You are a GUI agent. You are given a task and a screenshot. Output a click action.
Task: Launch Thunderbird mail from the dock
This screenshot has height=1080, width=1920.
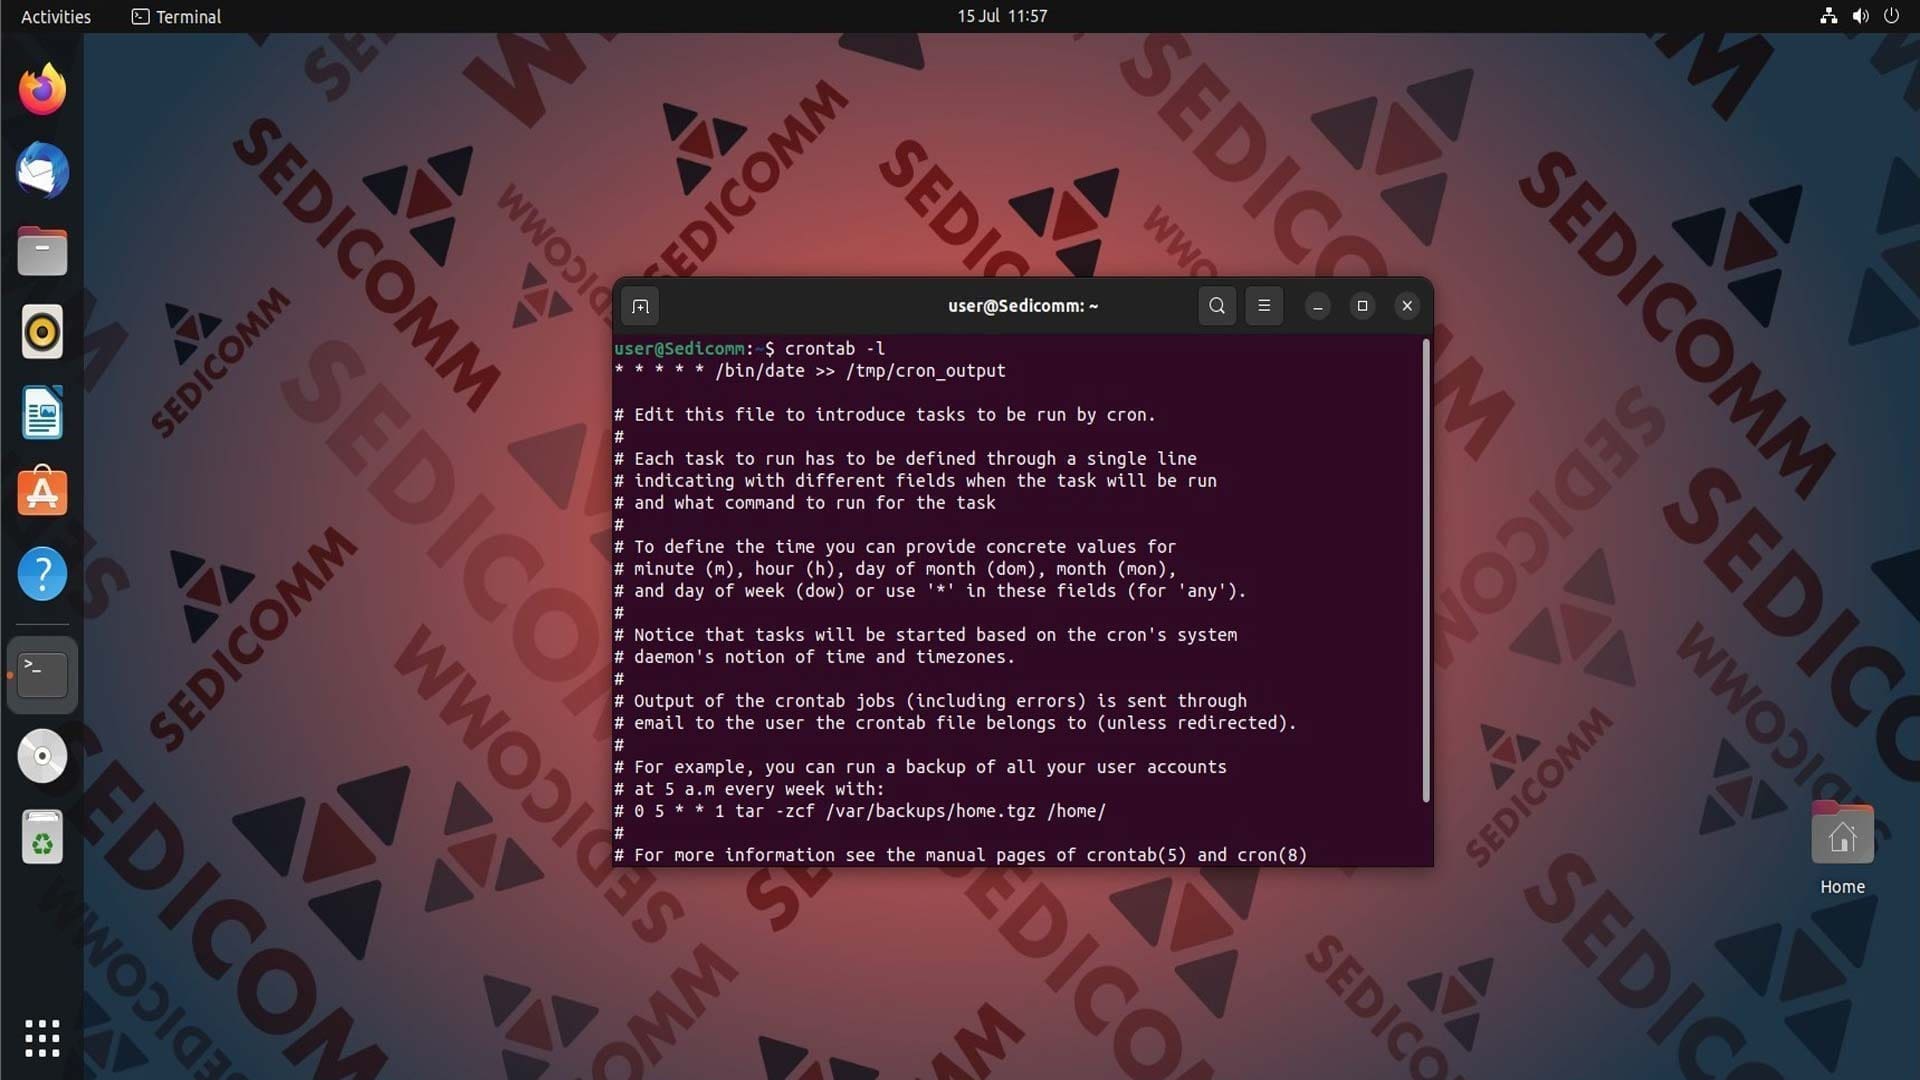42,170
